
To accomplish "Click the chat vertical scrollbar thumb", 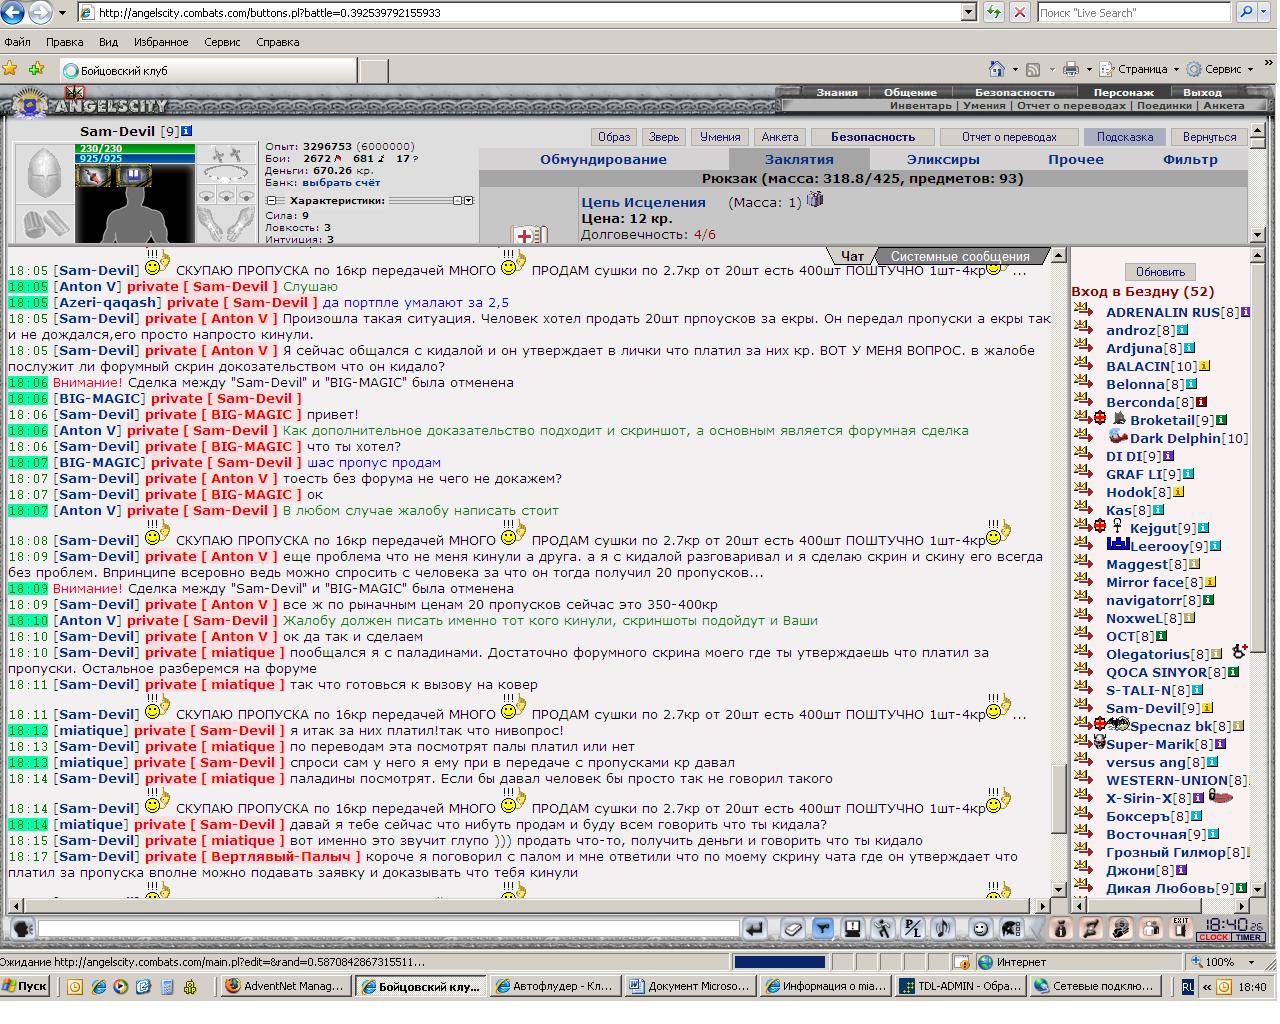I will (1059, 799).
